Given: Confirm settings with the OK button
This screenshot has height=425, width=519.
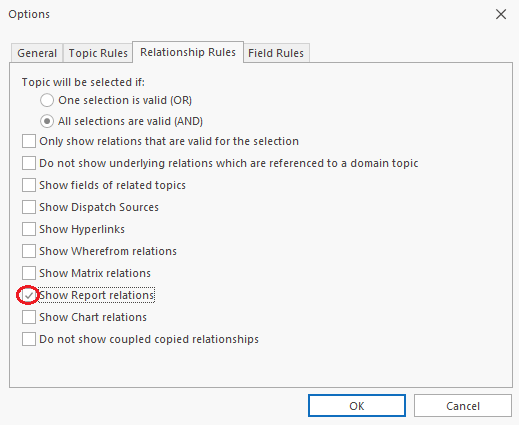Looking at the screenshot, I should (x=357, y=406).
